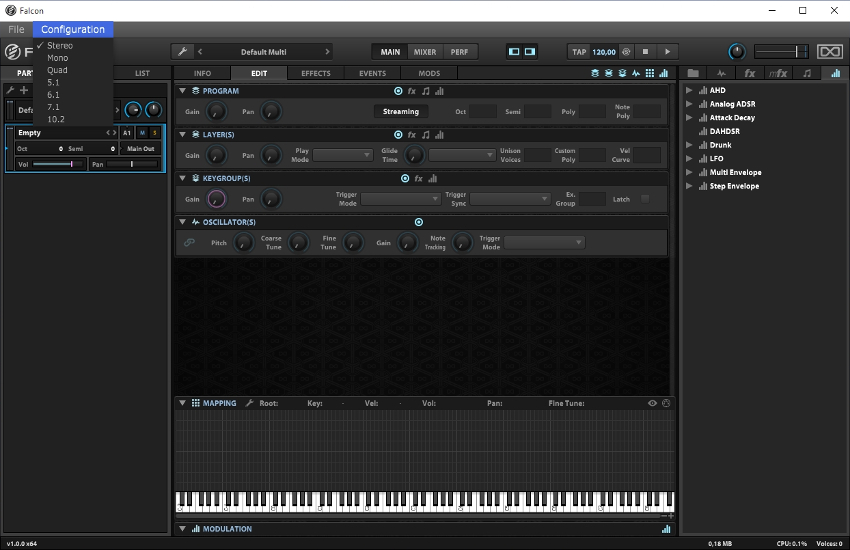The height and width of the screenshot is (550, 850).
Task: Toggle the eye visibility icon in MAPPING
Action: 652,403
